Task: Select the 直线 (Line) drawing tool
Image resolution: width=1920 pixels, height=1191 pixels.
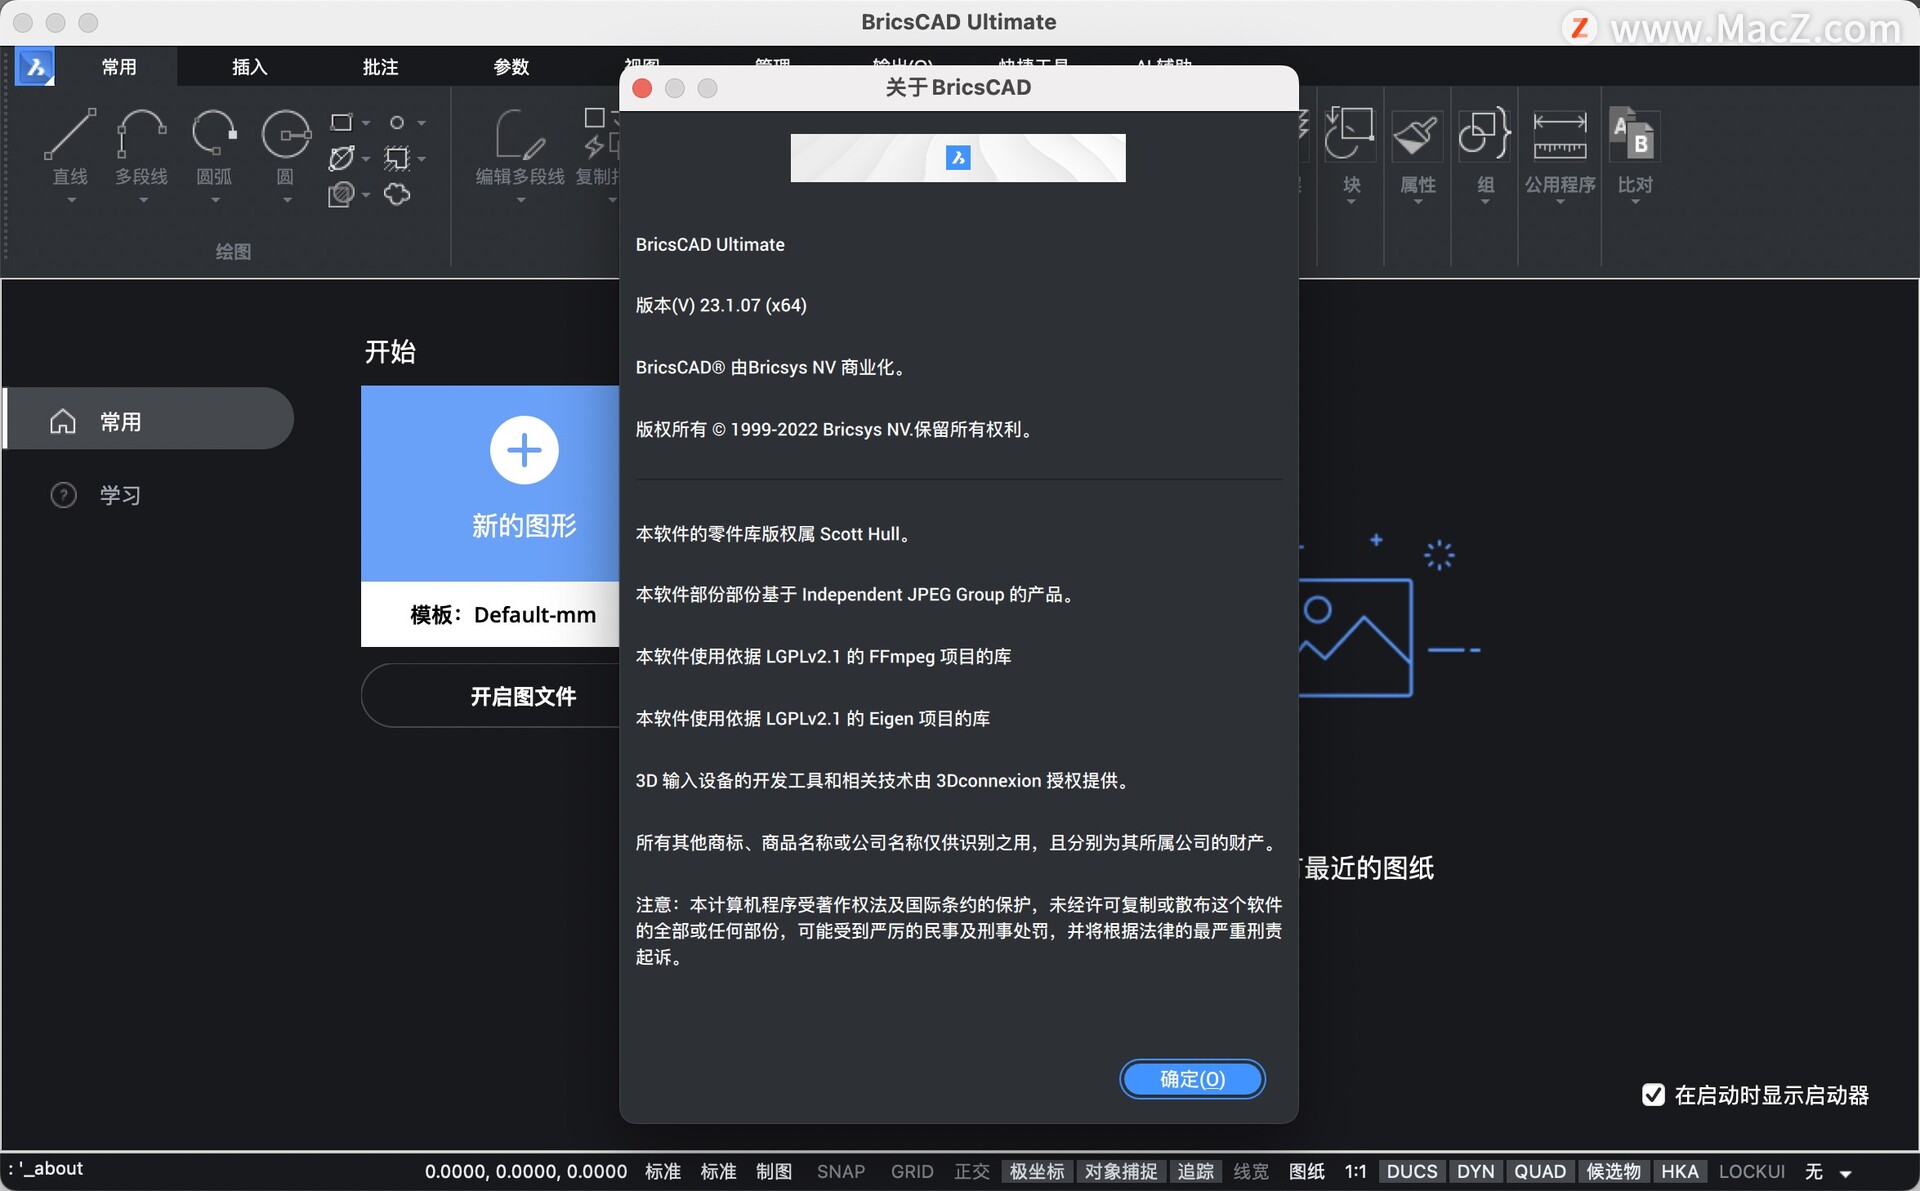Action: coord(69,148)
